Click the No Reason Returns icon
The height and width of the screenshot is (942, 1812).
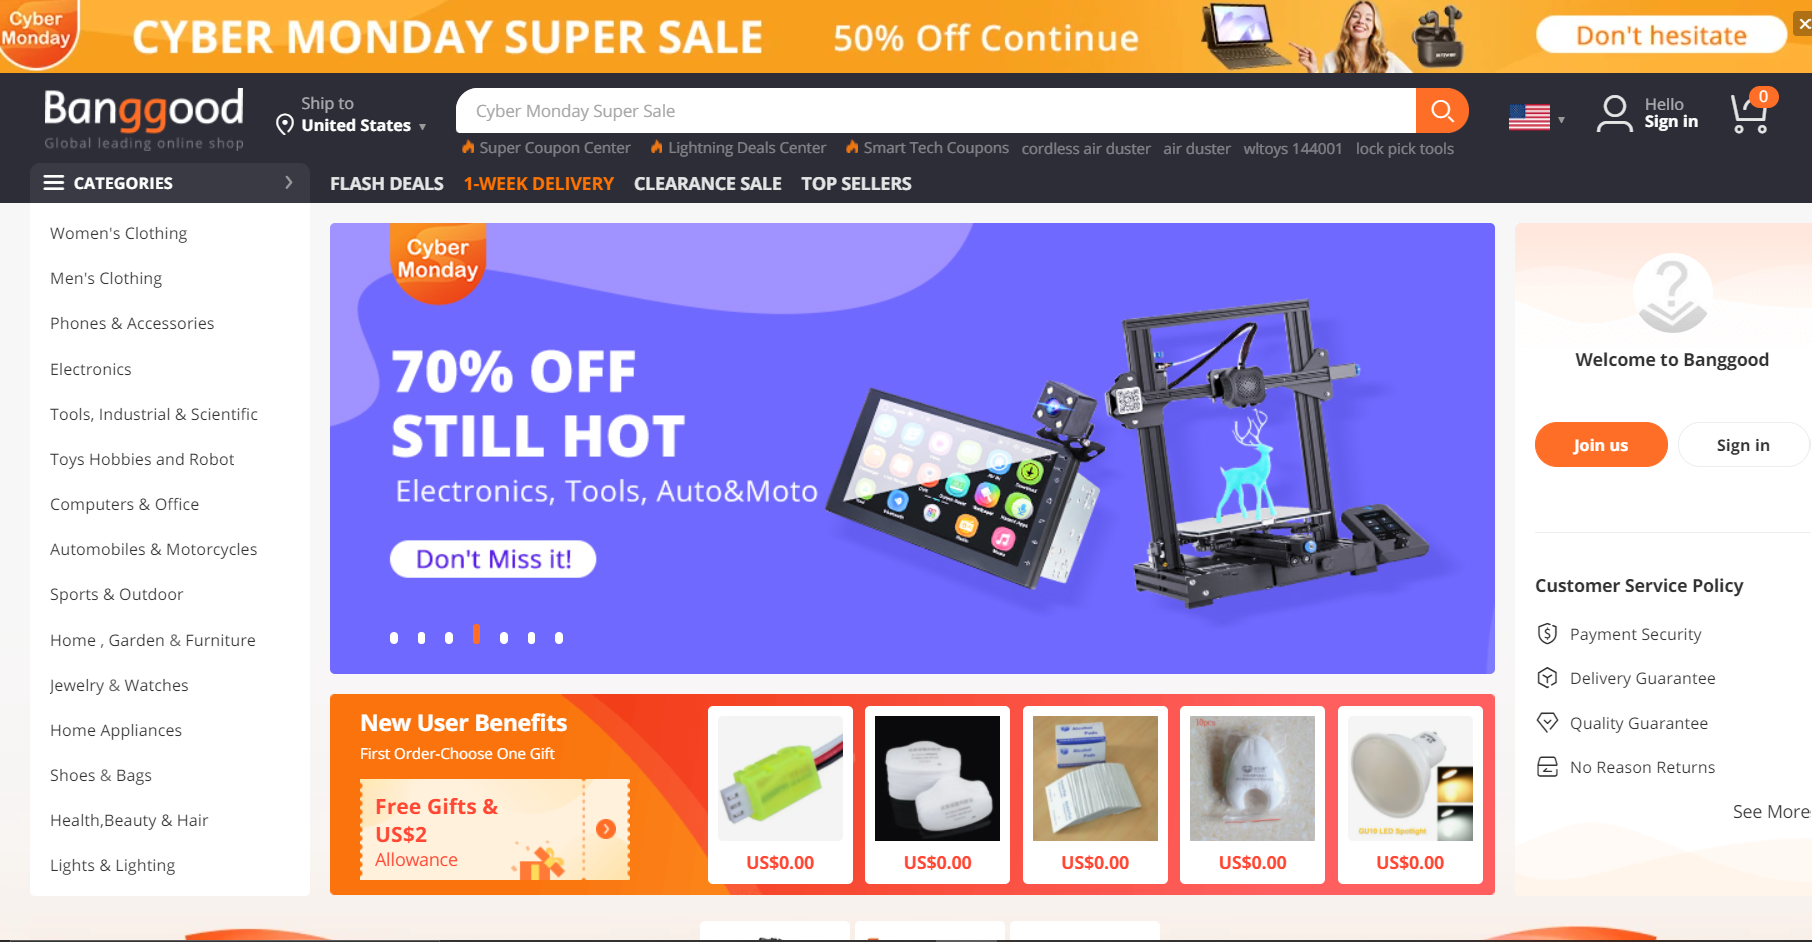tap(1547, 767)
